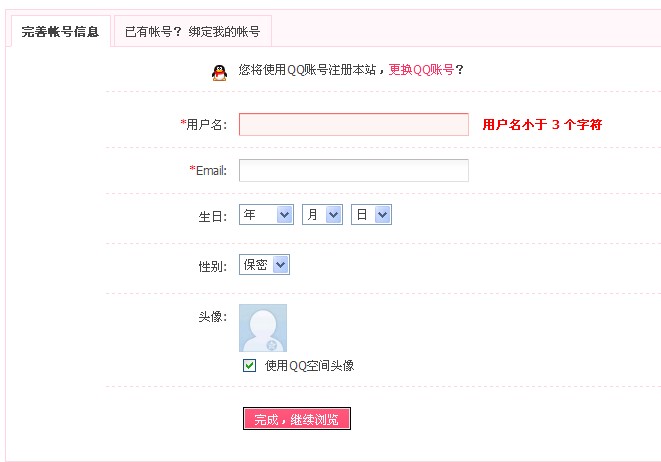
Task: Open the 日 day dropdown
Action: coord(371,215)
